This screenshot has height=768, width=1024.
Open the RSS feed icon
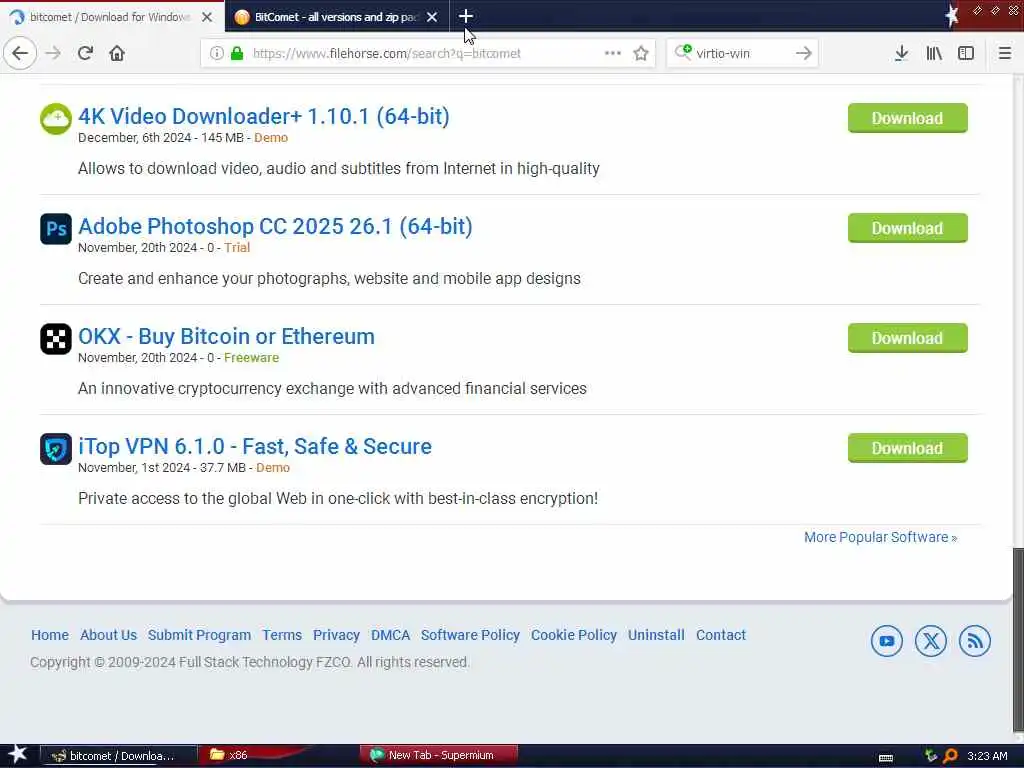(974, 641)
